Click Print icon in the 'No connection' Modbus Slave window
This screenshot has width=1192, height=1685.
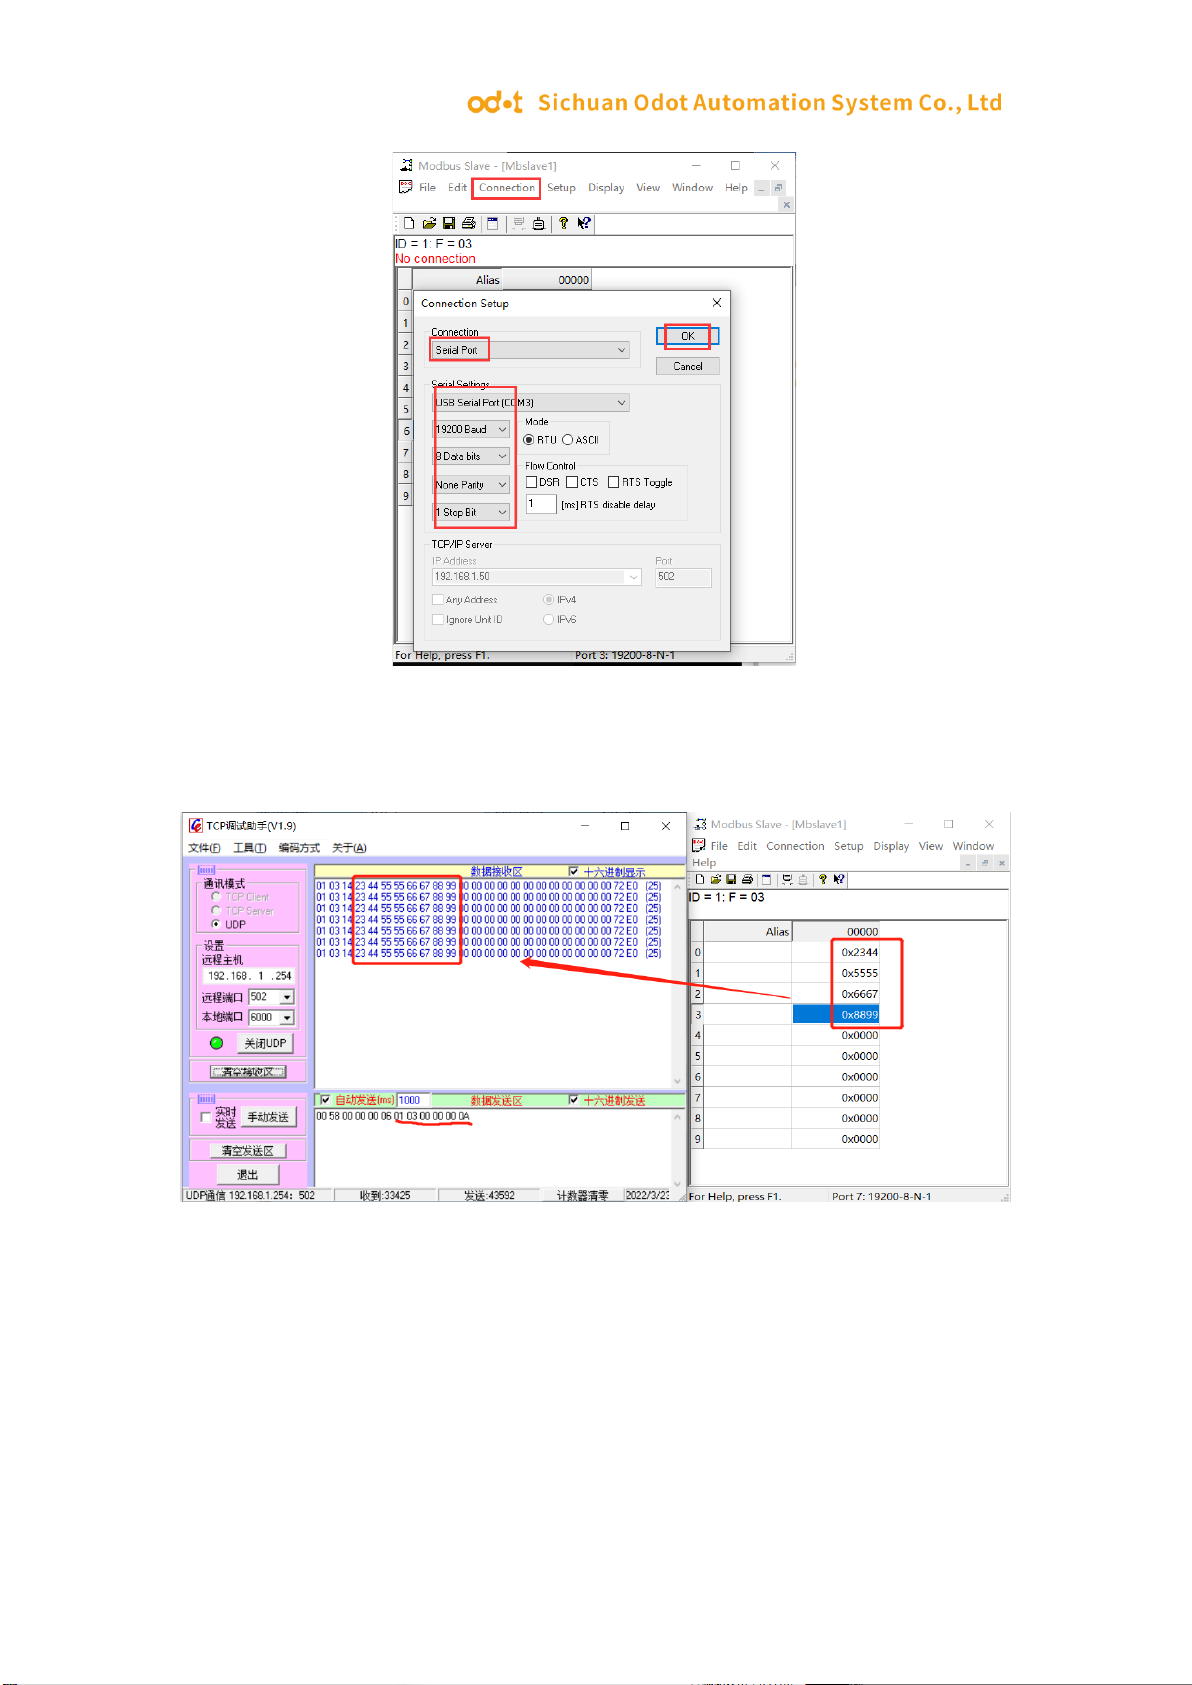[468, 223]
